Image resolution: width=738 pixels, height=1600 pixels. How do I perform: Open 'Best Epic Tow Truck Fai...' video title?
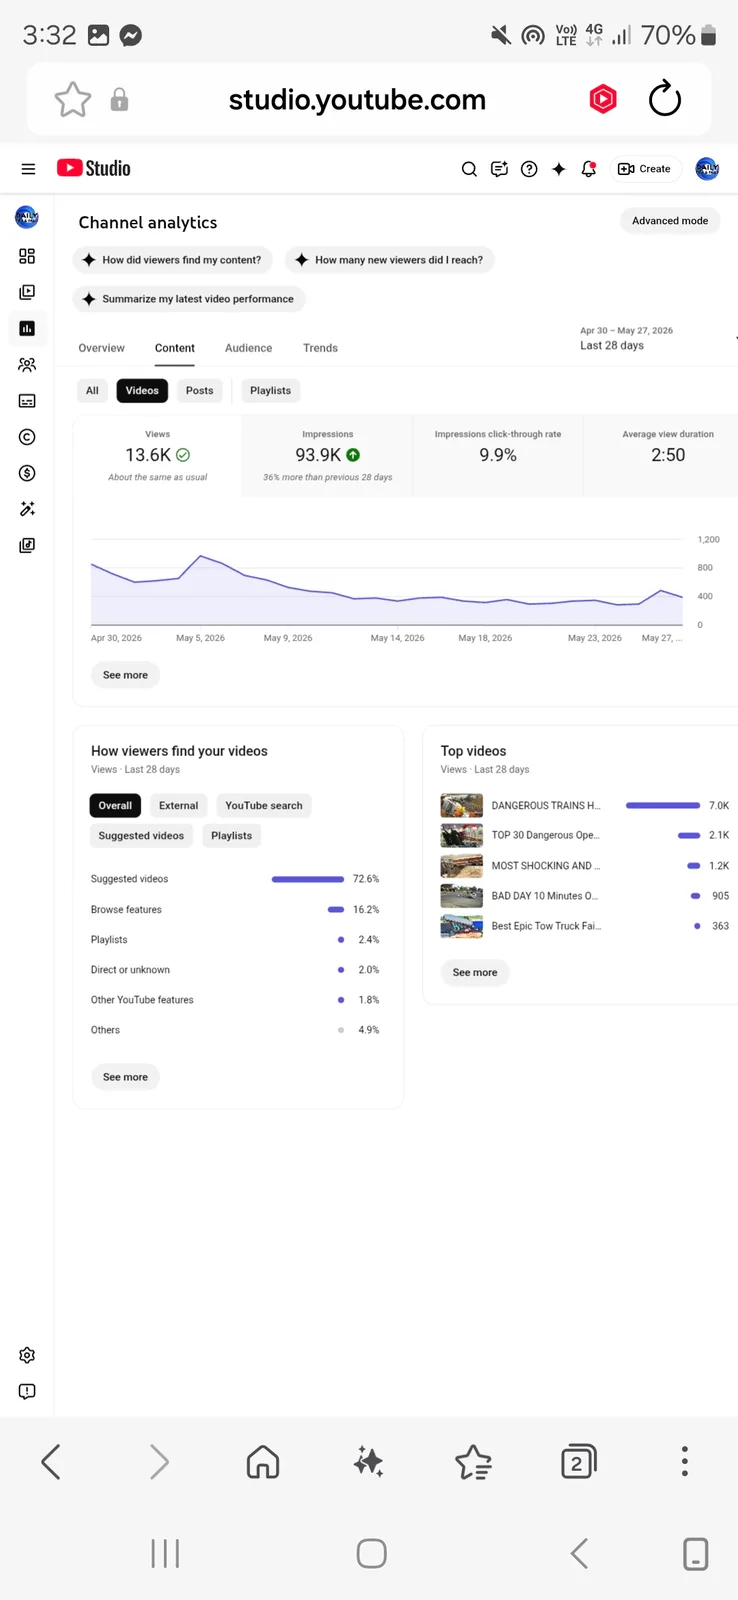546,926
